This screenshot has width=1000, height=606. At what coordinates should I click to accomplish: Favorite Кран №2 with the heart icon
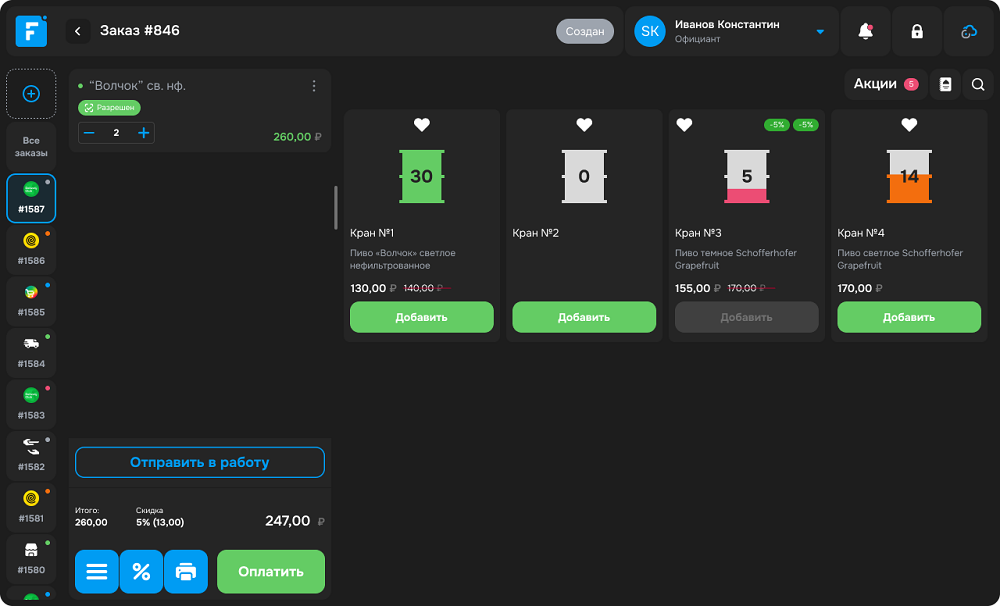pos(584,125)
